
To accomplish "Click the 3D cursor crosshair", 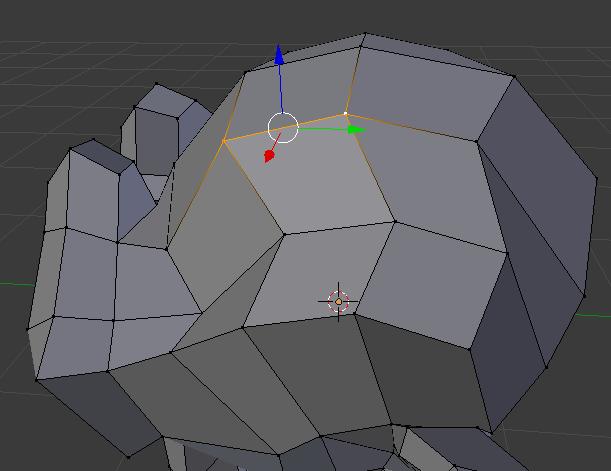I will click(x=338, y=302).
